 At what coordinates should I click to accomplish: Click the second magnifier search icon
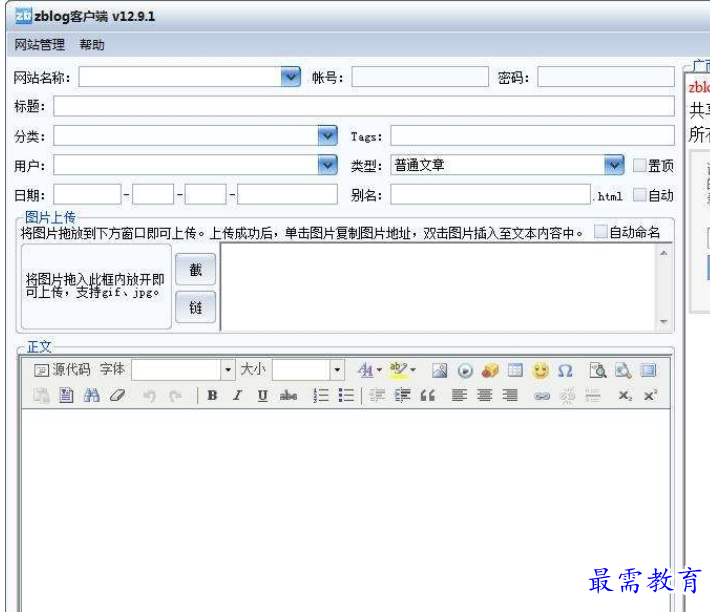pyautogui.click(x=623, y=370)
